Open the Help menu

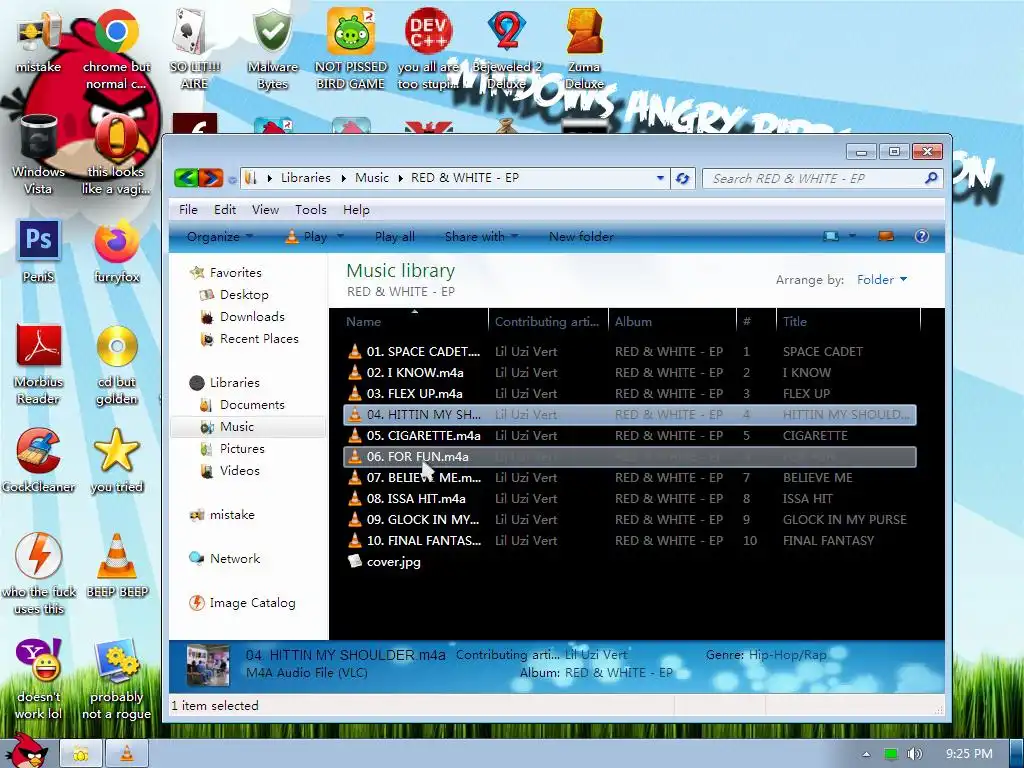click(x=356, y=210)
